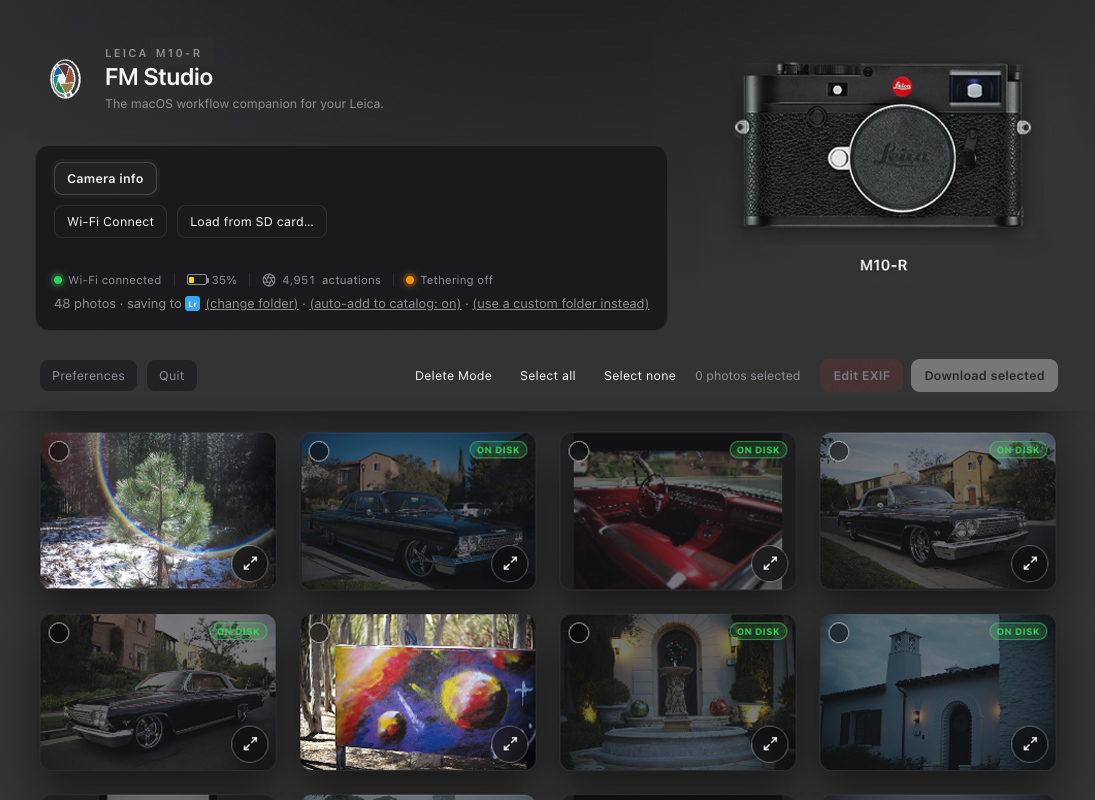This screenshot has height=800, width=1095.
Task: Select the white bell tower photo circle
Action: tap(839, 632)
